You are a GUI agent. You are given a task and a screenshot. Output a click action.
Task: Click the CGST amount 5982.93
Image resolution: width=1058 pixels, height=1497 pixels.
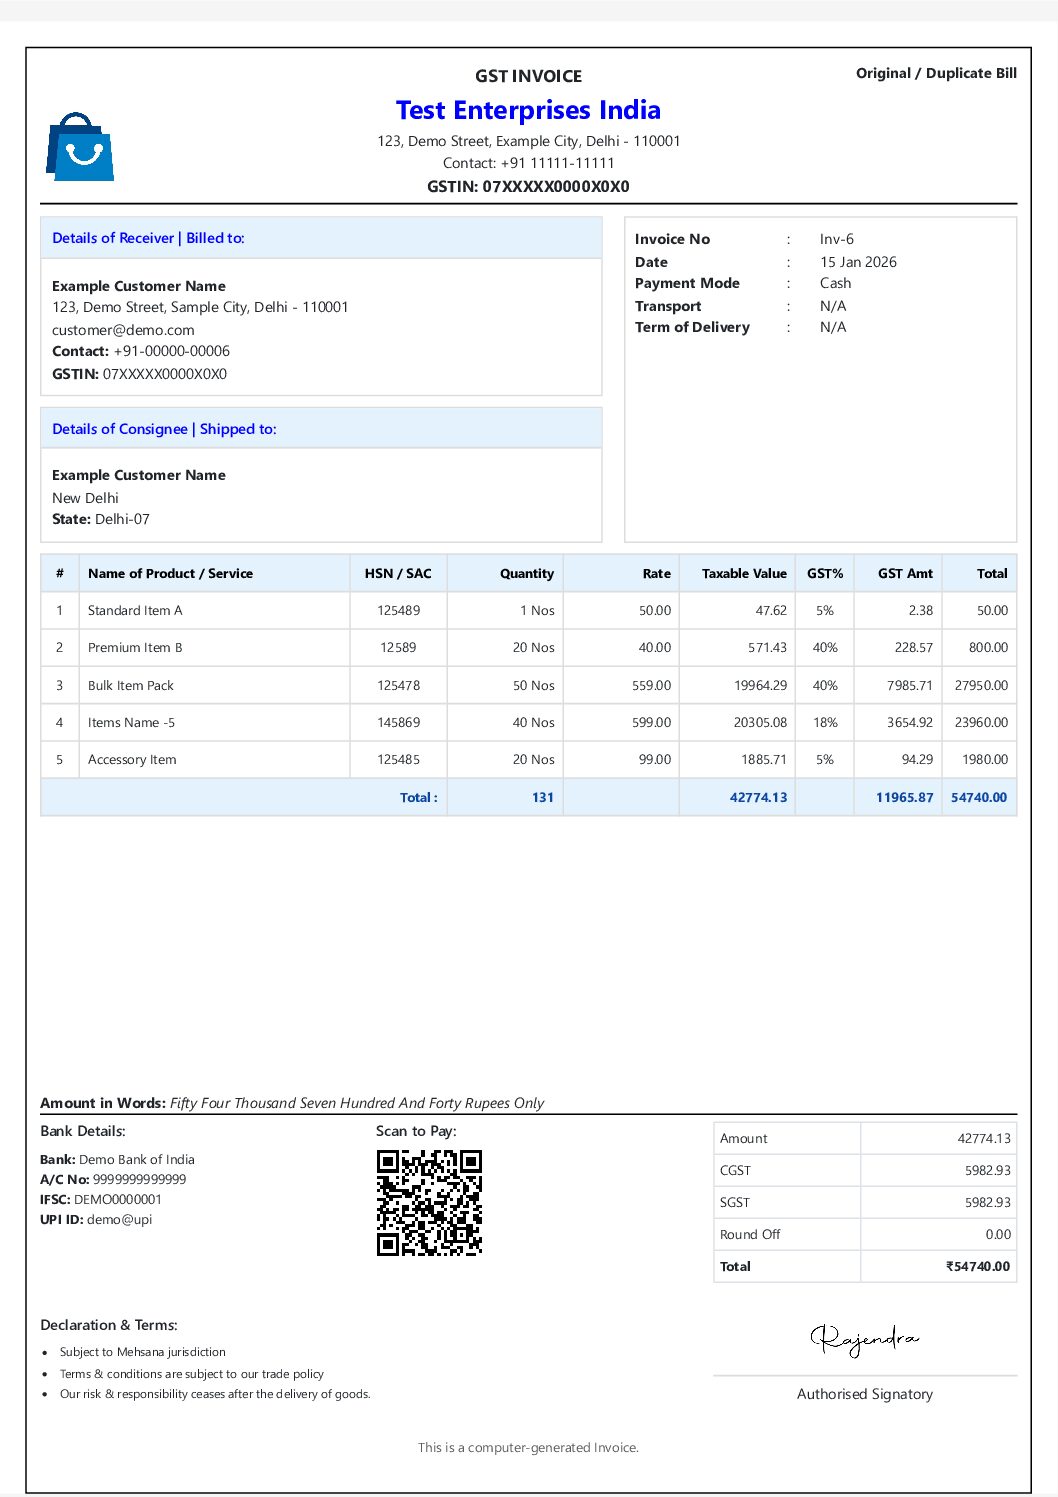point(987,1171)
